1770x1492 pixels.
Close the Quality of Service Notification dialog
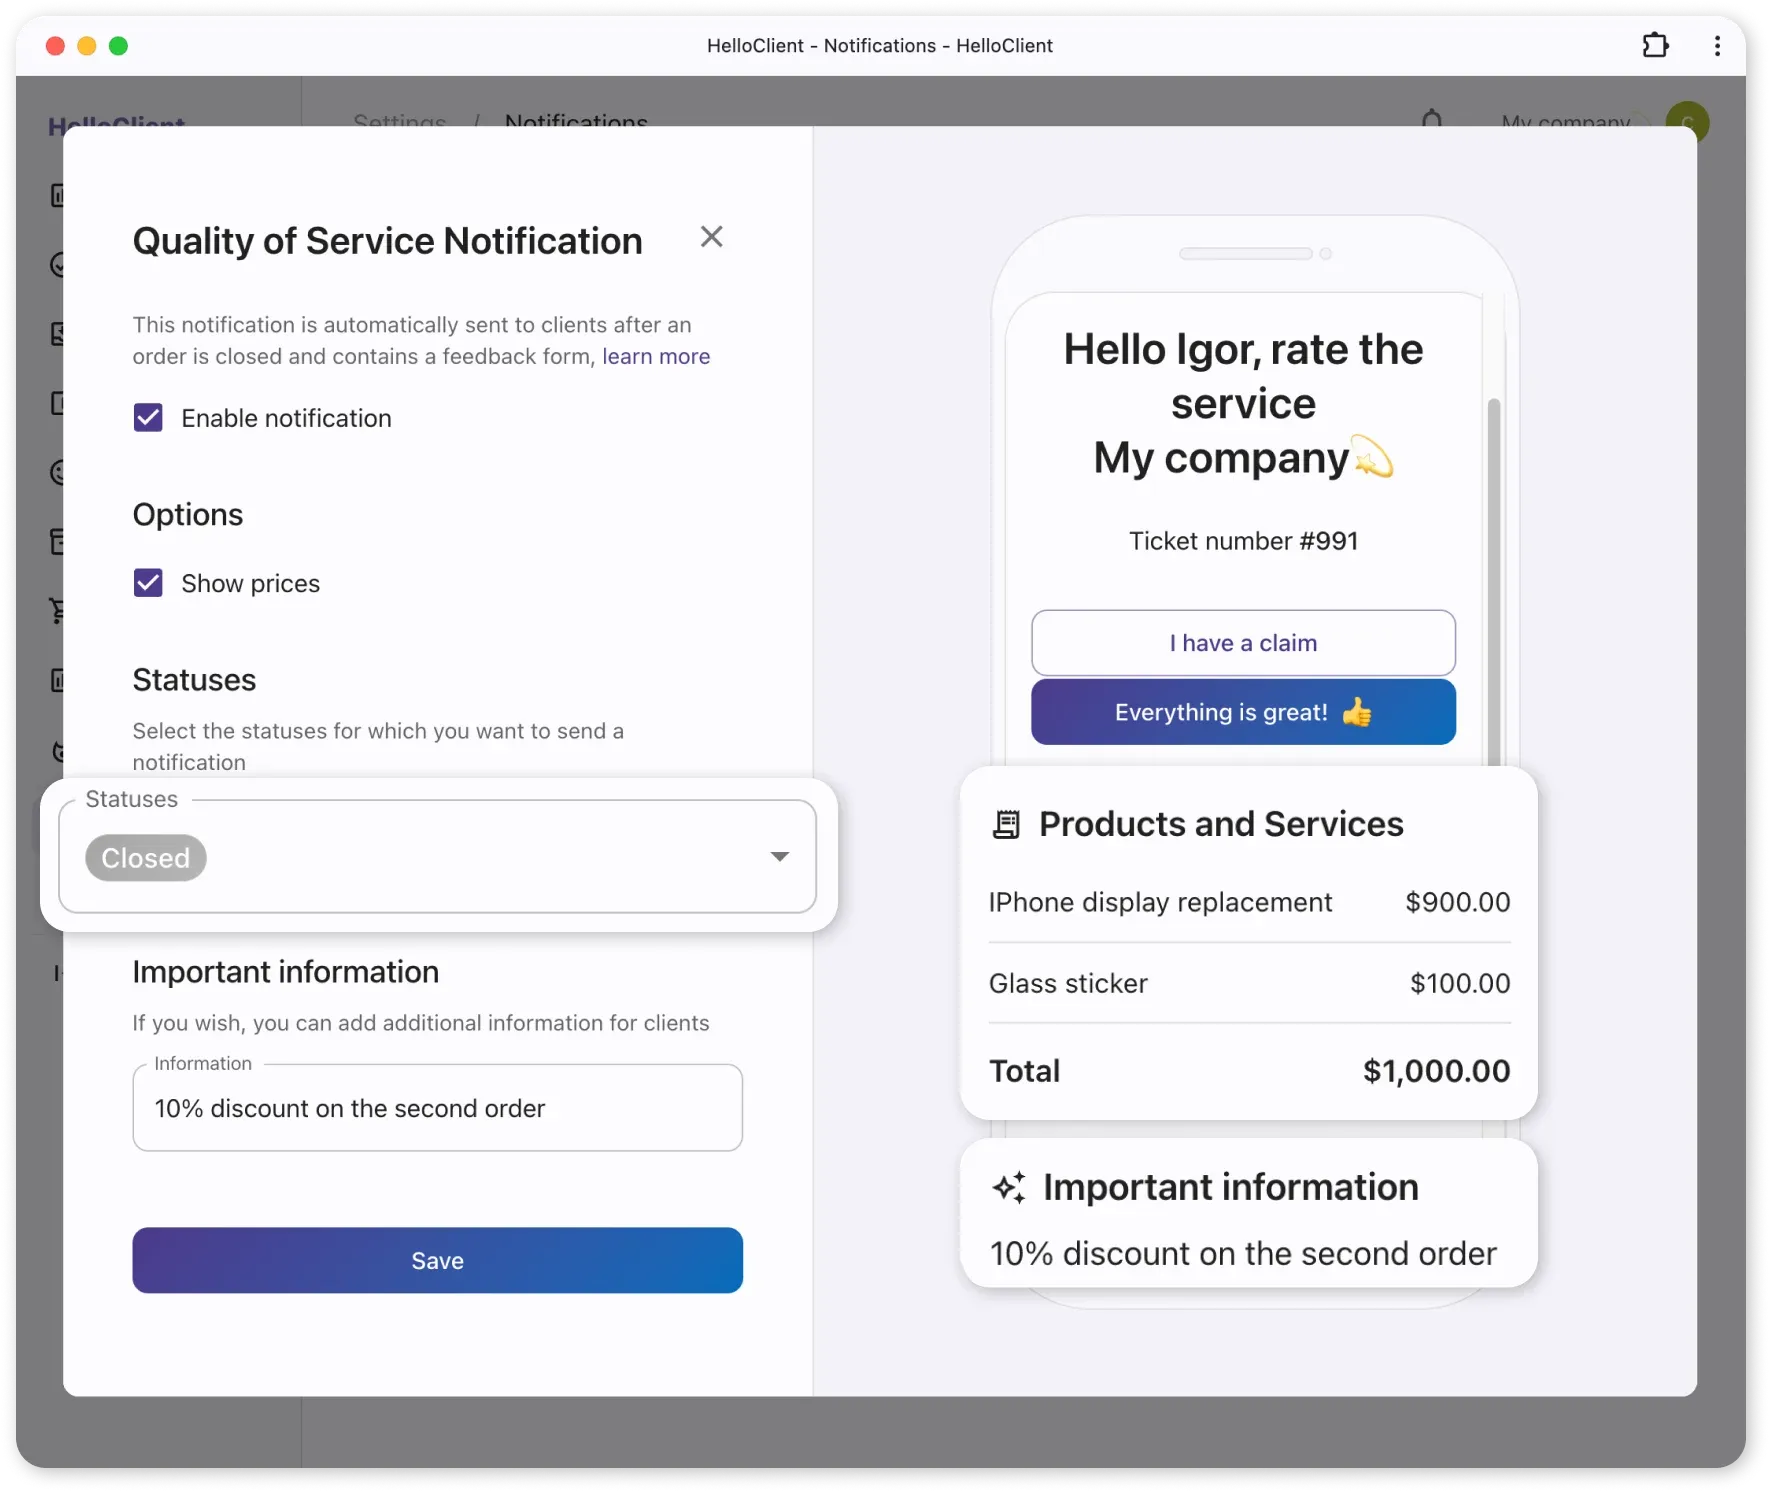click(x=711, y=237)
